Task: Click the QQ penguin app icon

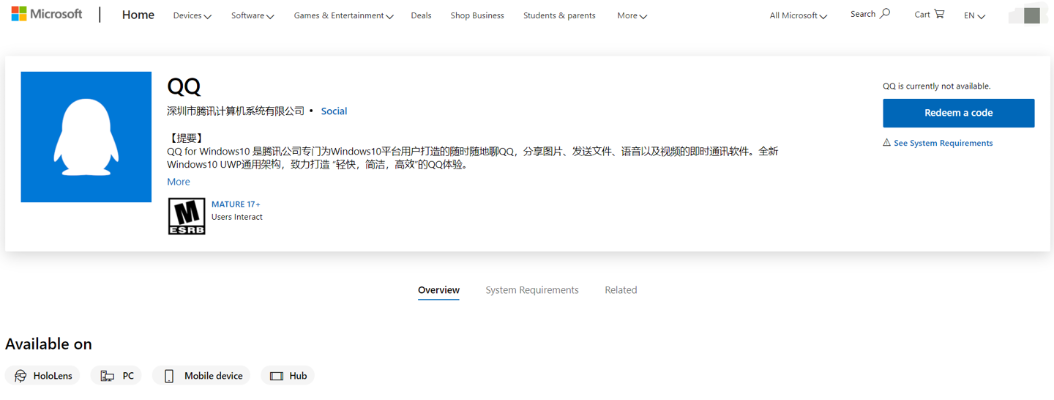Action: point(86,137)
